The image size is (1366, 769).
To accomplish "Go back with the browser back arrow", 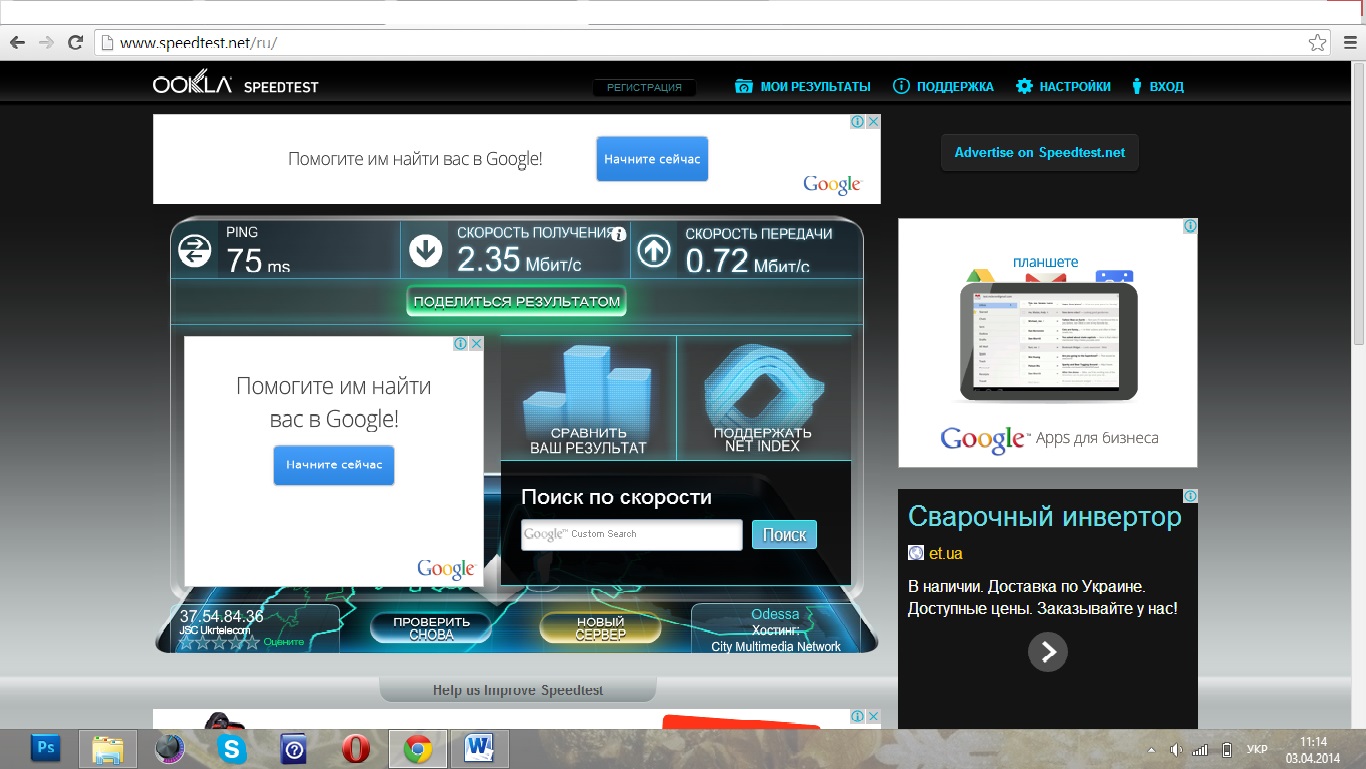I will coord(17,43).
